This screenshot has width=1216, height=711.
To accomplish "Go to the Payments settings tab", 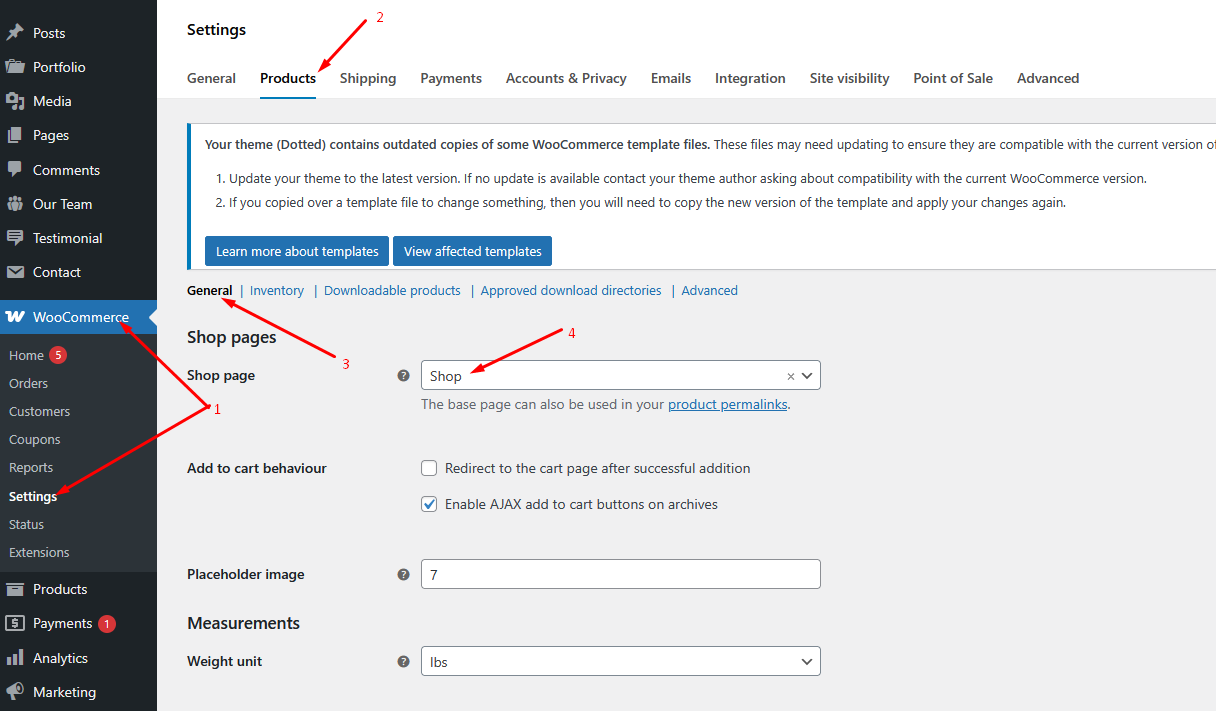I will pos(451,78).
